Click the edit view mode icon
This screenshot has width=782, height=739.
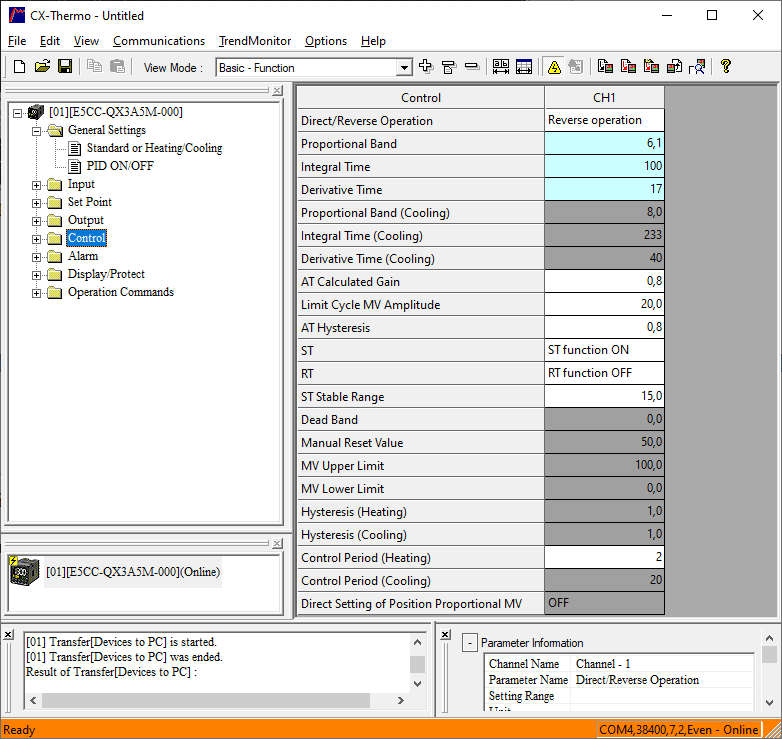tap(448, 66)
